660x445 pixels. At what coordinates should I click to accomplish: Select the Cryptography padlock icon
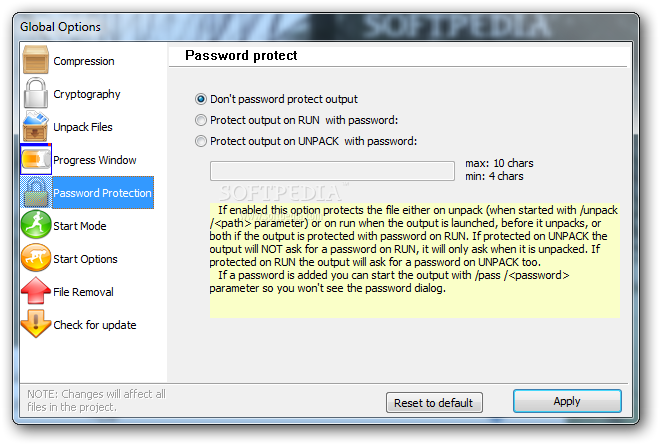point(36,93)
